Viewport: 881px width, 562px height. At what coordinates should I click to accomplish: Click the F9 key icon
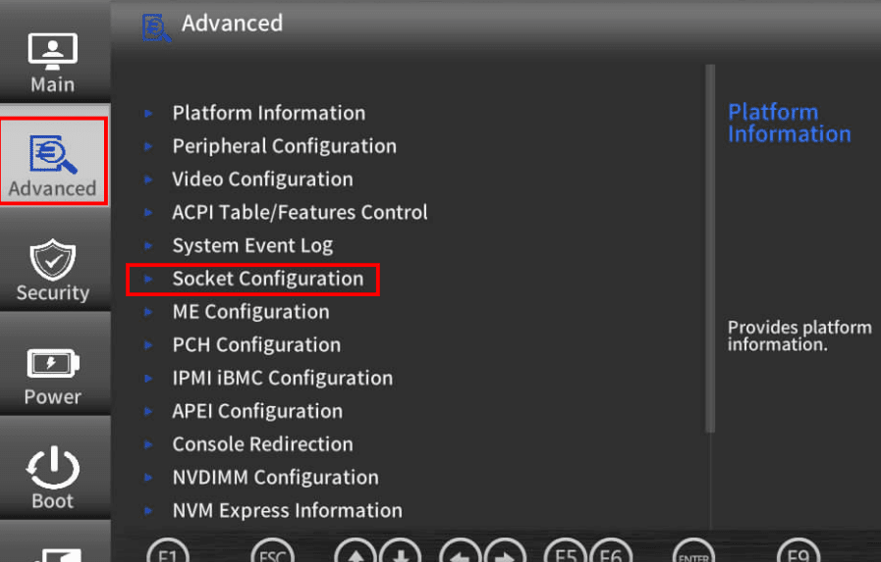[x=798, y=554]
